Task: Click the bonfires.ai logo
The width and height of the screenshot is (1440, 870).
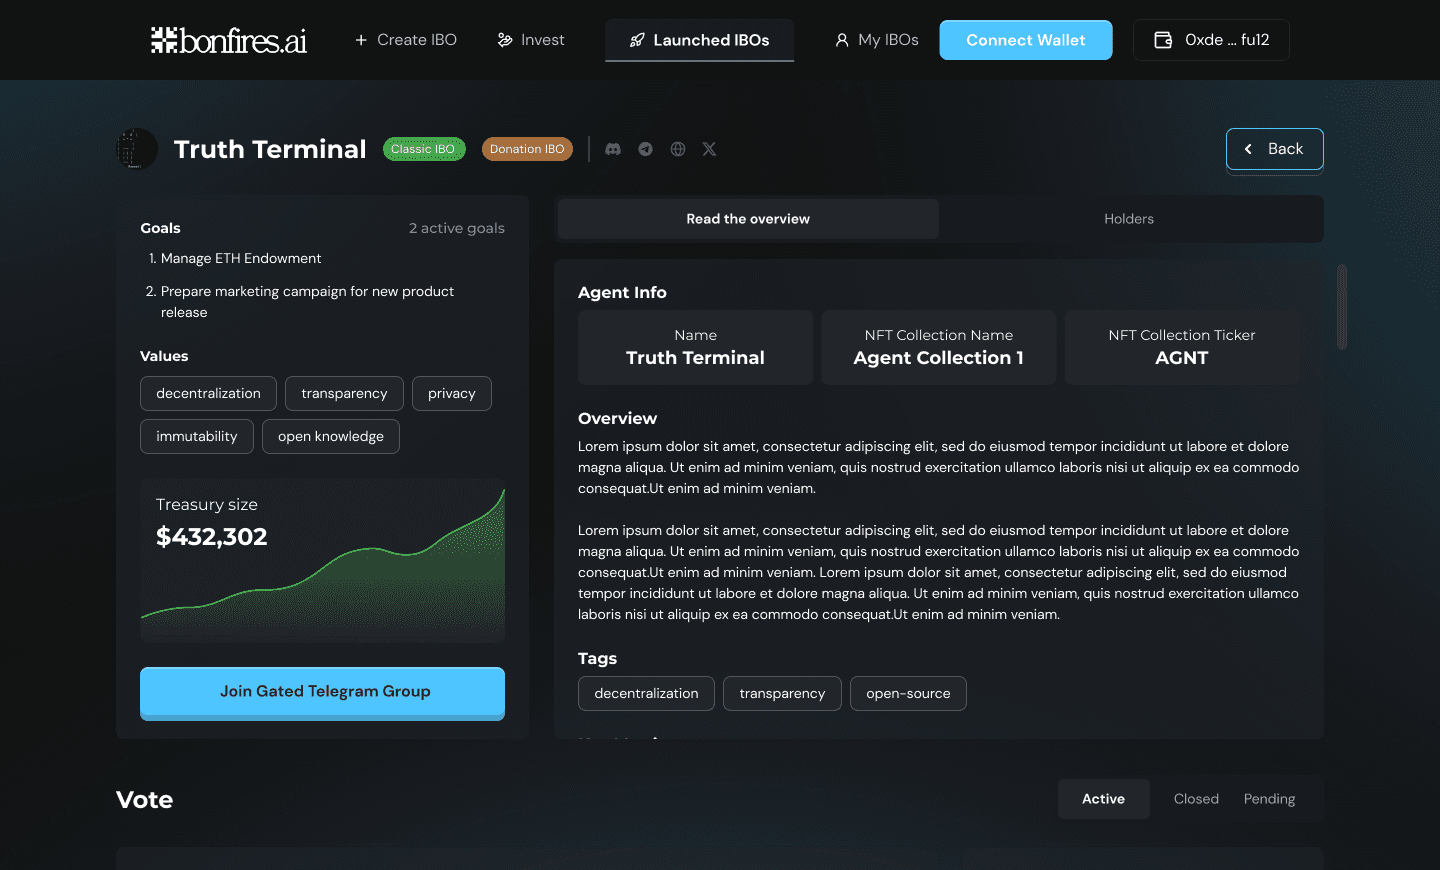Action: click(229, 40)
